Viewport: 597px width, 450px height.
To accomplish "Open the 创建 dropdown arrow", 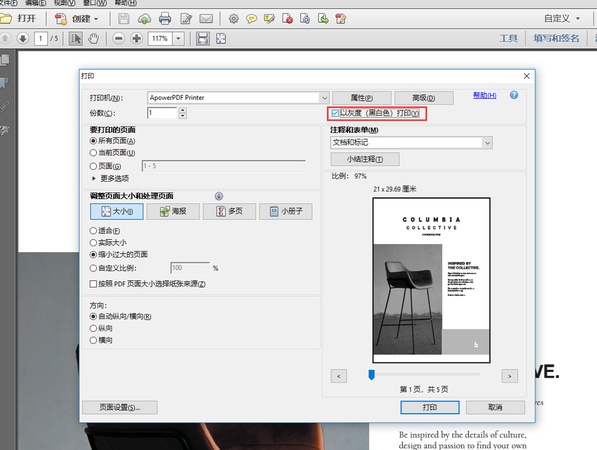I will [96, 19].
